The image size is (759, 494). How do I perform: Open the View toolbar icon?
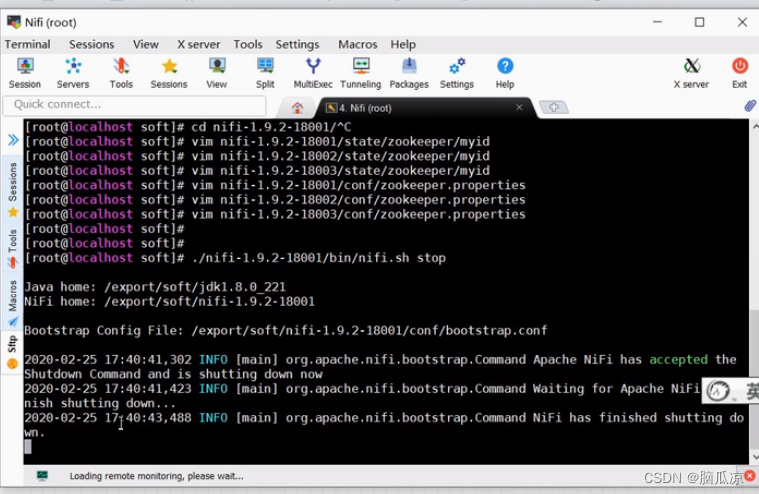click(x=217, y=73)
